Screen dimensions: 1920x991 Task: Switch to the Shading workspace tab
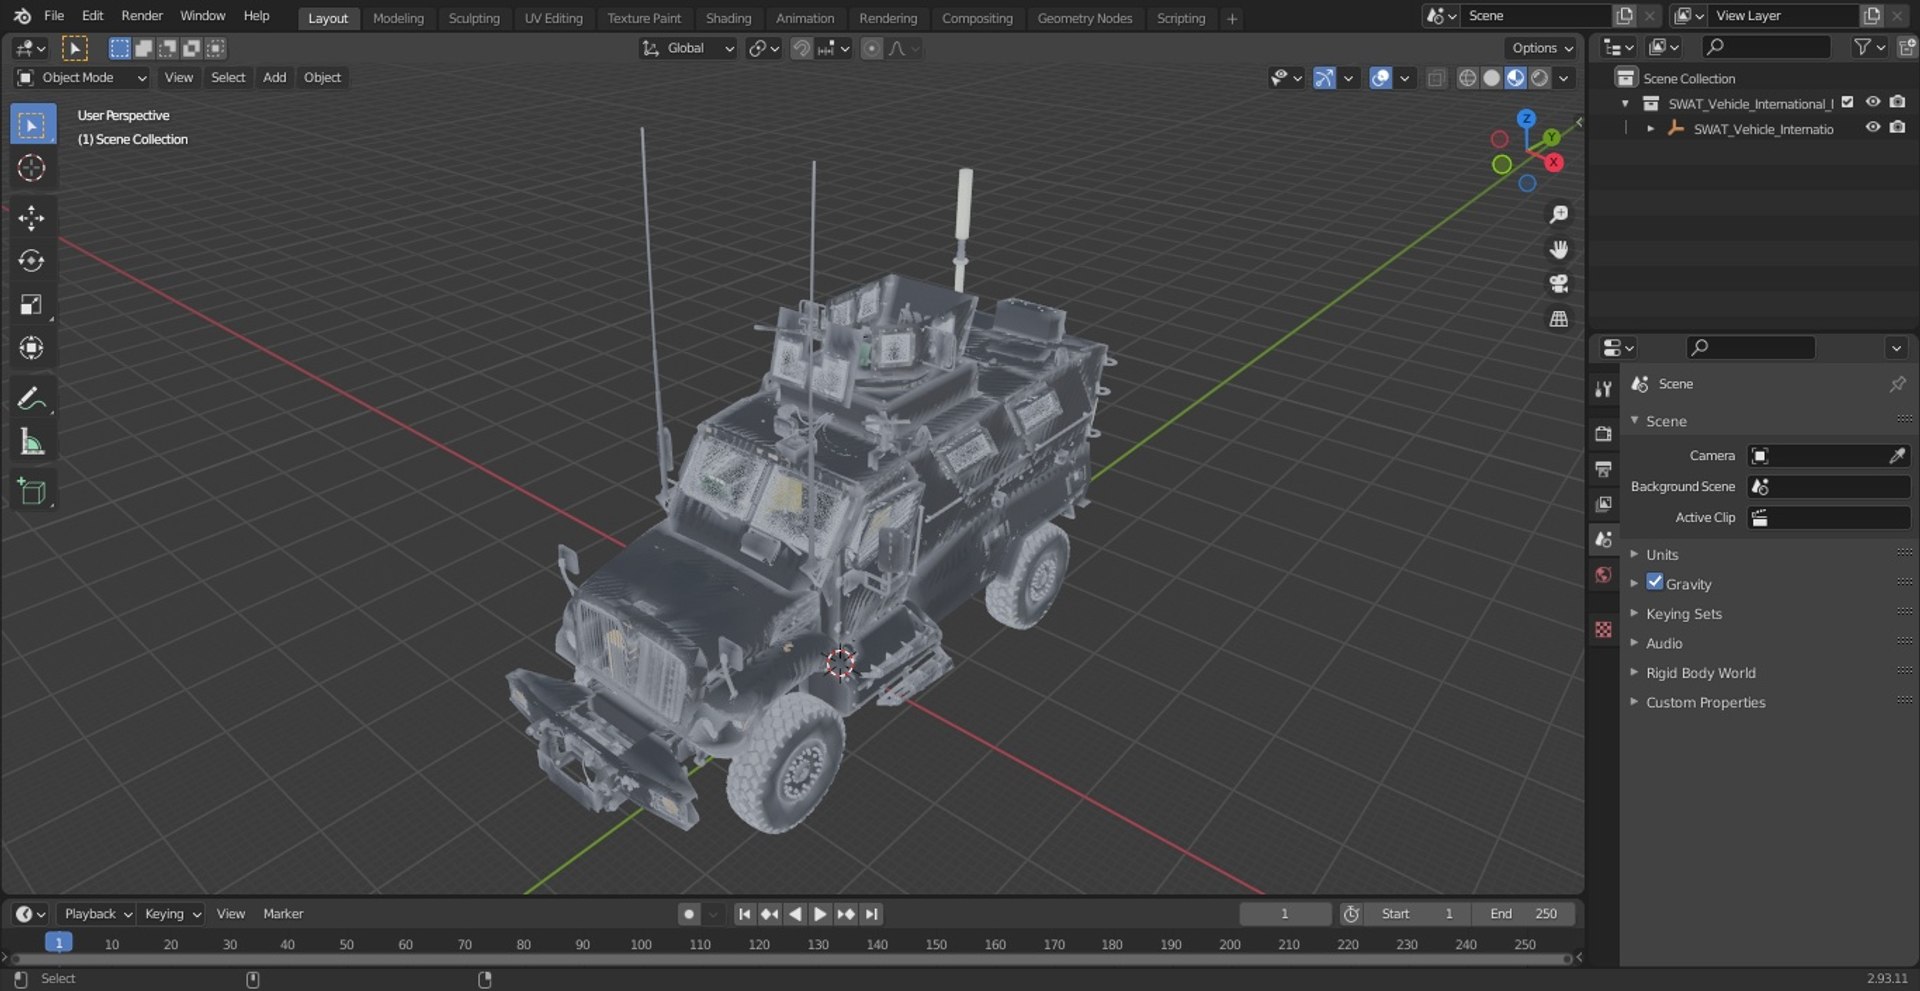728,18
